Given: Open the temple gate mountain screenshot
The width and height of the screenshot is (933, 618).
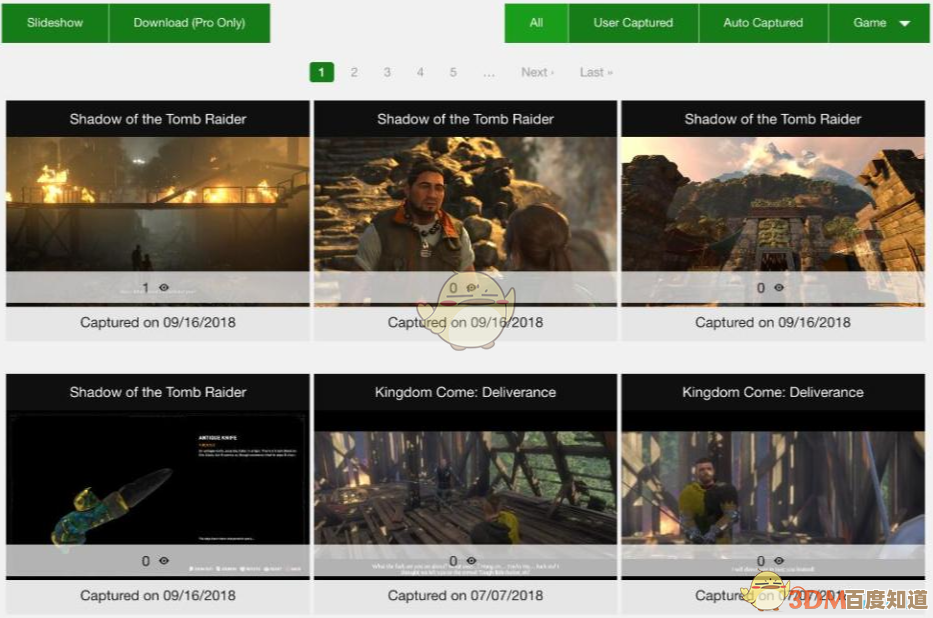Looking at the screenshot, I should coord(772,205).
